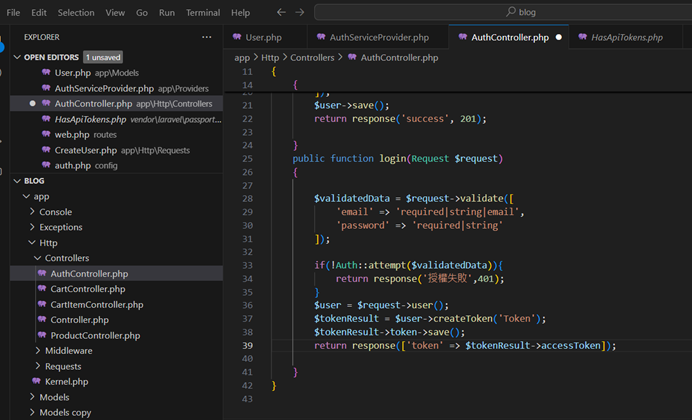Switch to the User.php tab
Screen dimensions: 692x420
pyautogui.click(x=263, y=37)
